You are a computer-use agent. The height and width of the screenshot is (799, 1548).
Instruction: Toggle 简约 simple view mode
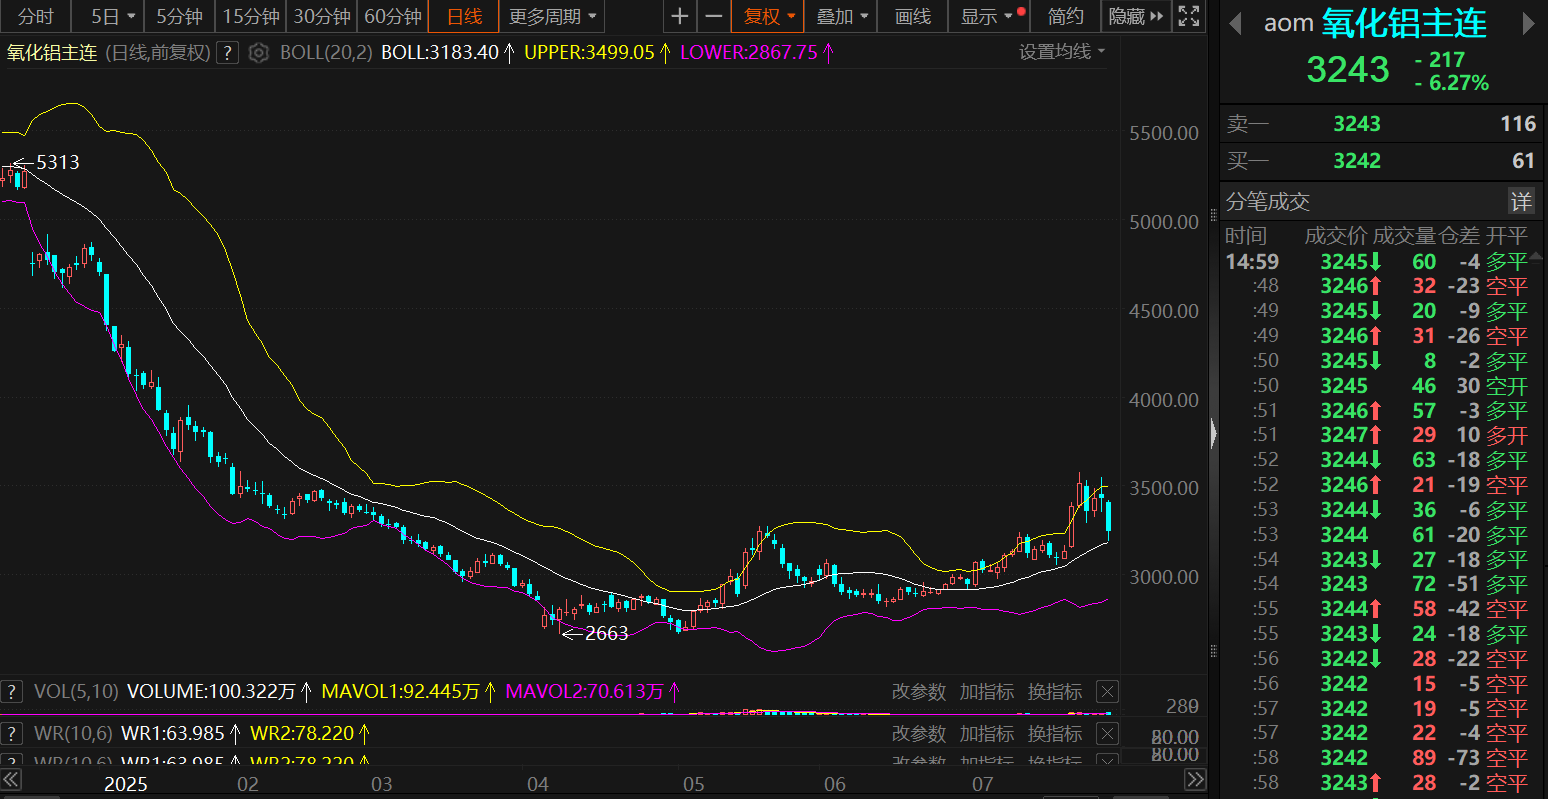click(x=1065, y=16)
